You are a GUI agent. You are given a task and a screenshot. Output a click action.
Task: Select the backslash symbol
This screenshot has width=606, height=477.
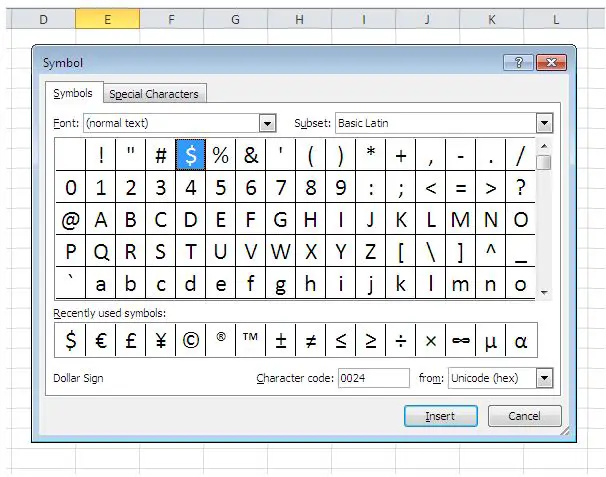[x=431, y=251]
